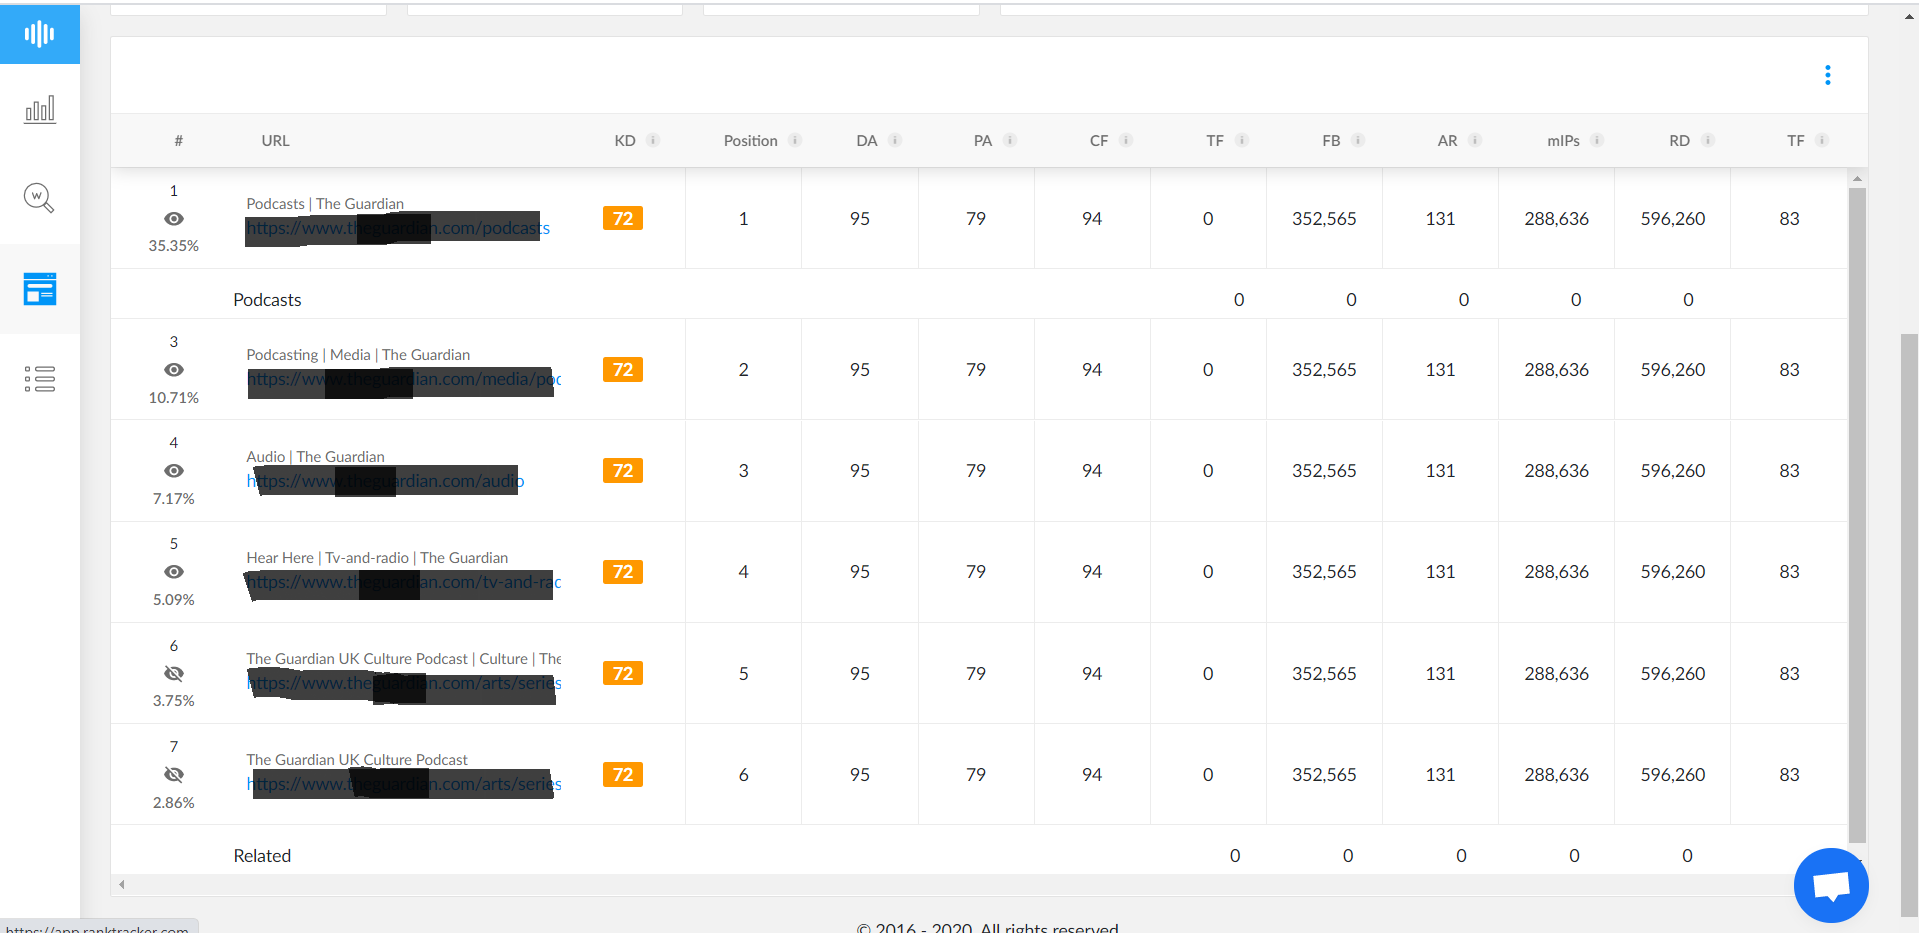1919x933 pixels.
Task: Click the Position column info icon
Action: [795, 140]
